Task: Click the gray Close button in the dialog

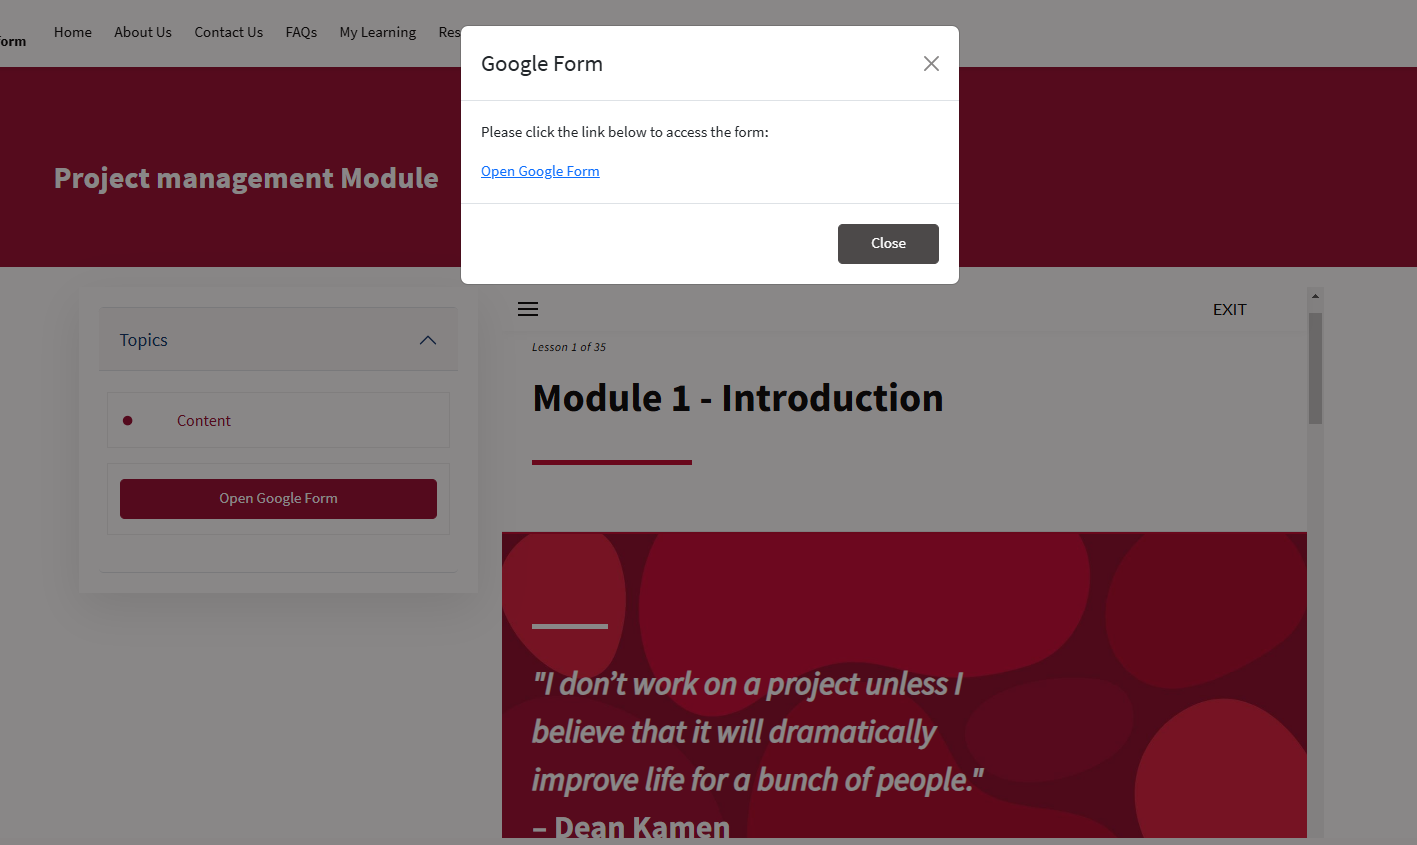Action: (x=888, y=244)
